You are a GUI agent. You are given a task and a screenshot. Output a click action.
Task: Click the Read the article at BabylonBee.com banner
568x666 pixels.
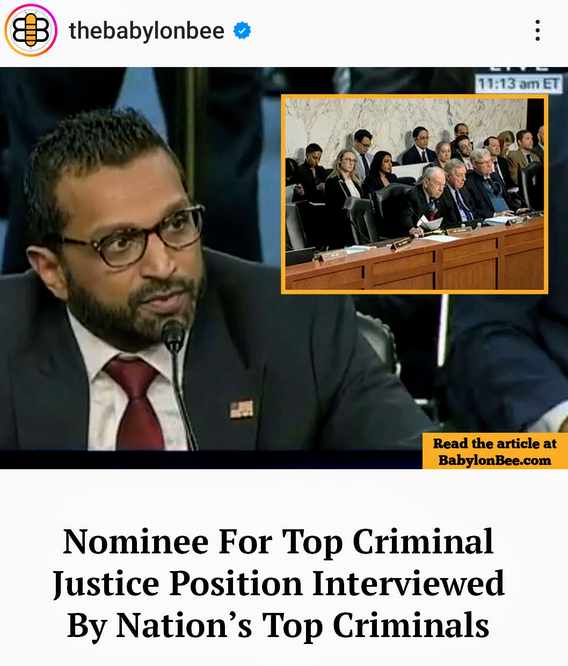[495, 451]
